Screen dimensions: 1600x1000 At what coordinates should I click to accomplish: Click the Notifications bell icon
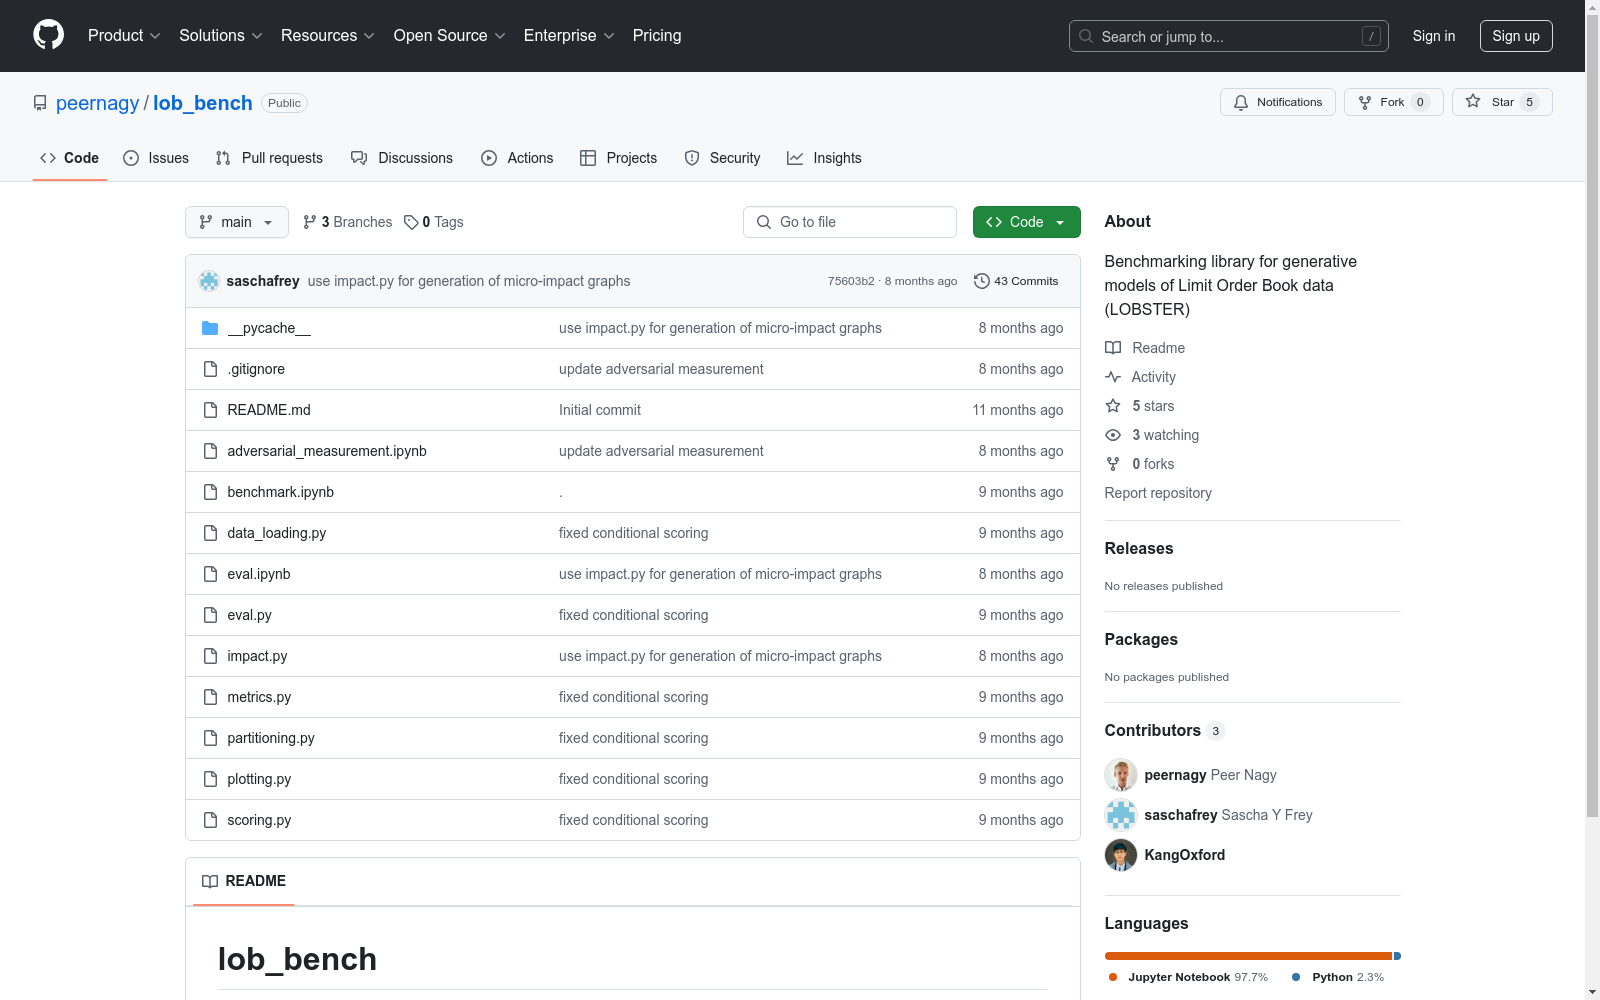pos(1241,102)
